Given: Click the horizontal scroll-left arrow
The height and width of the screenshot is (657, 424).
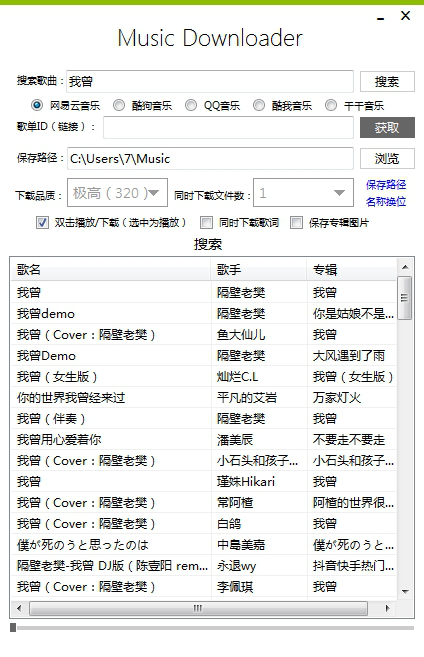Looking at the screenshot, I should pyautogui.click(x=19, y=608).
